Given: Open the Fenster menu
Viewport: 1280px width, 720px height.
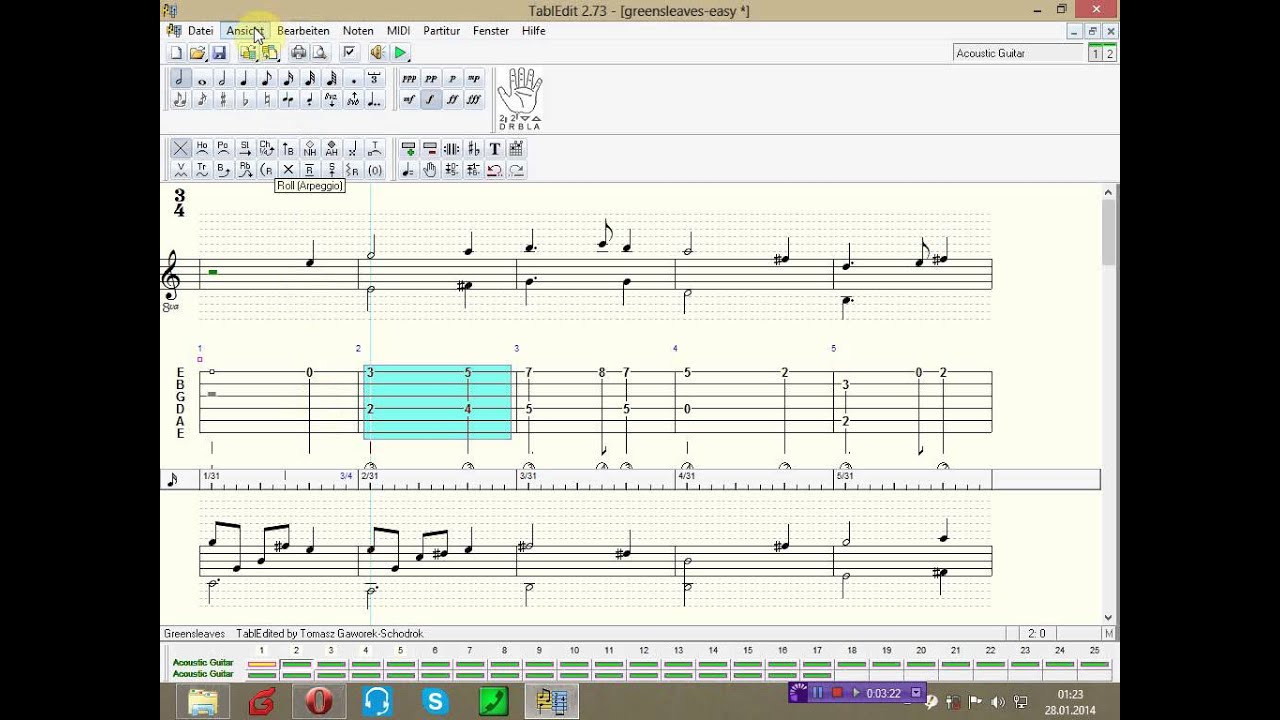Looking at the screenshot, I should pos(491,31).
